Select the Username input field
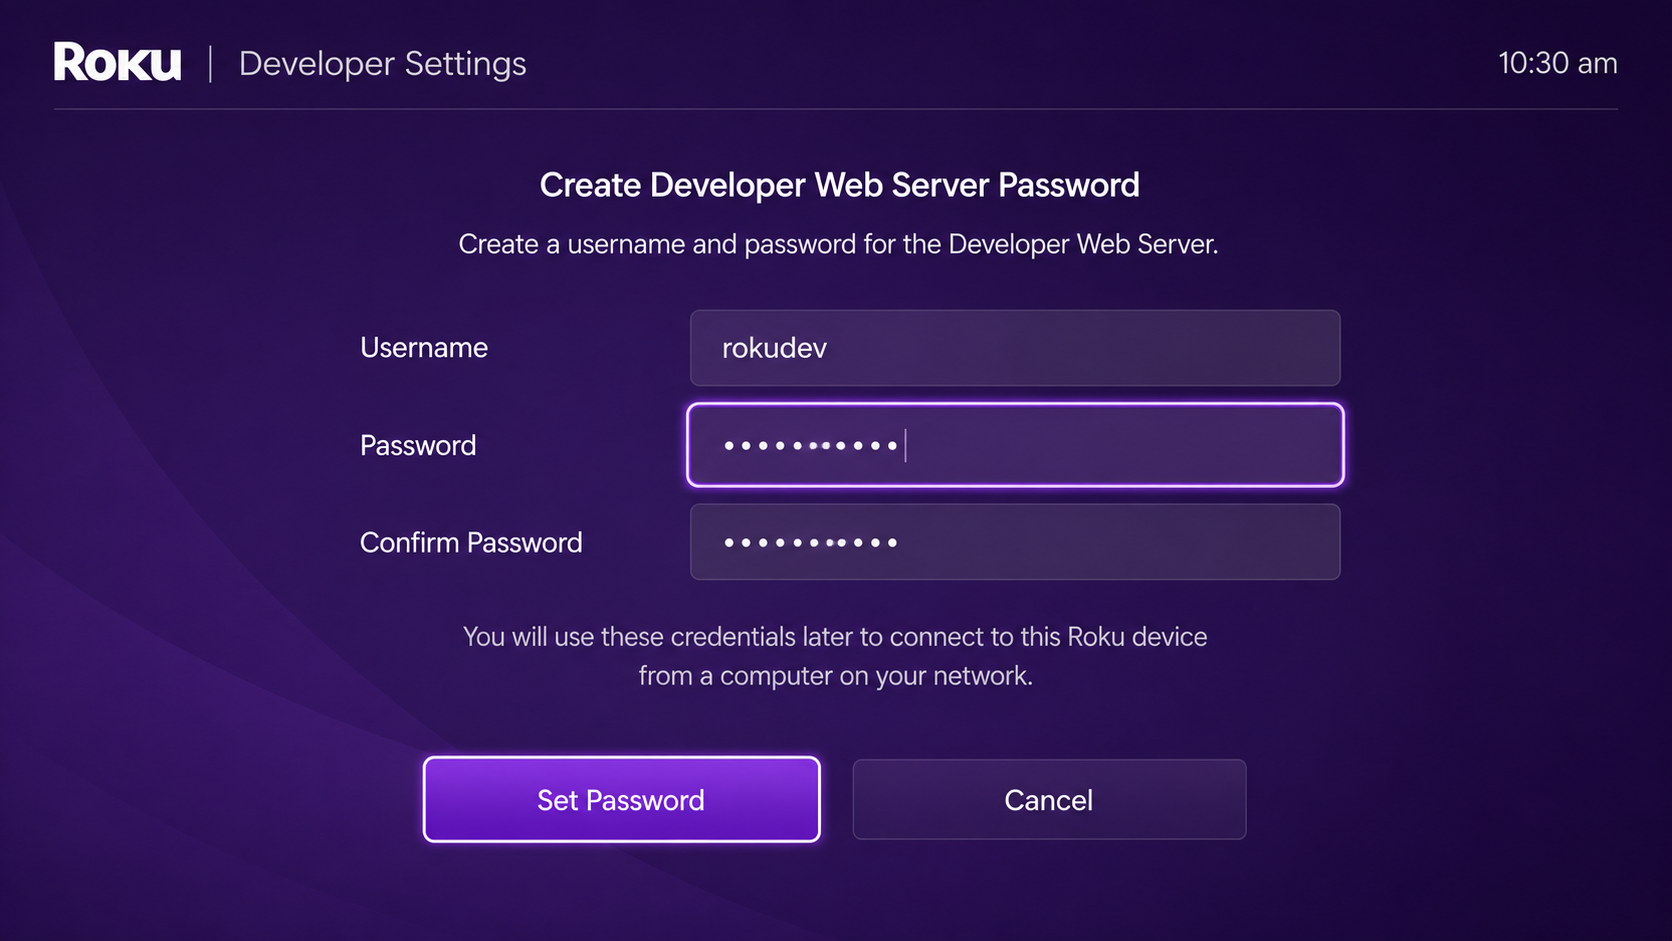 pyautogui.click(x=1015, y=348)
